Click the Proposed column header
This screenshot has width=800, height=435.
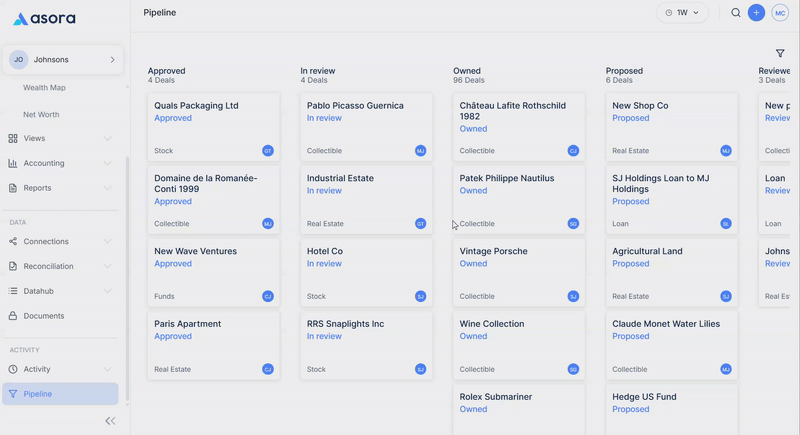point(624,71)
